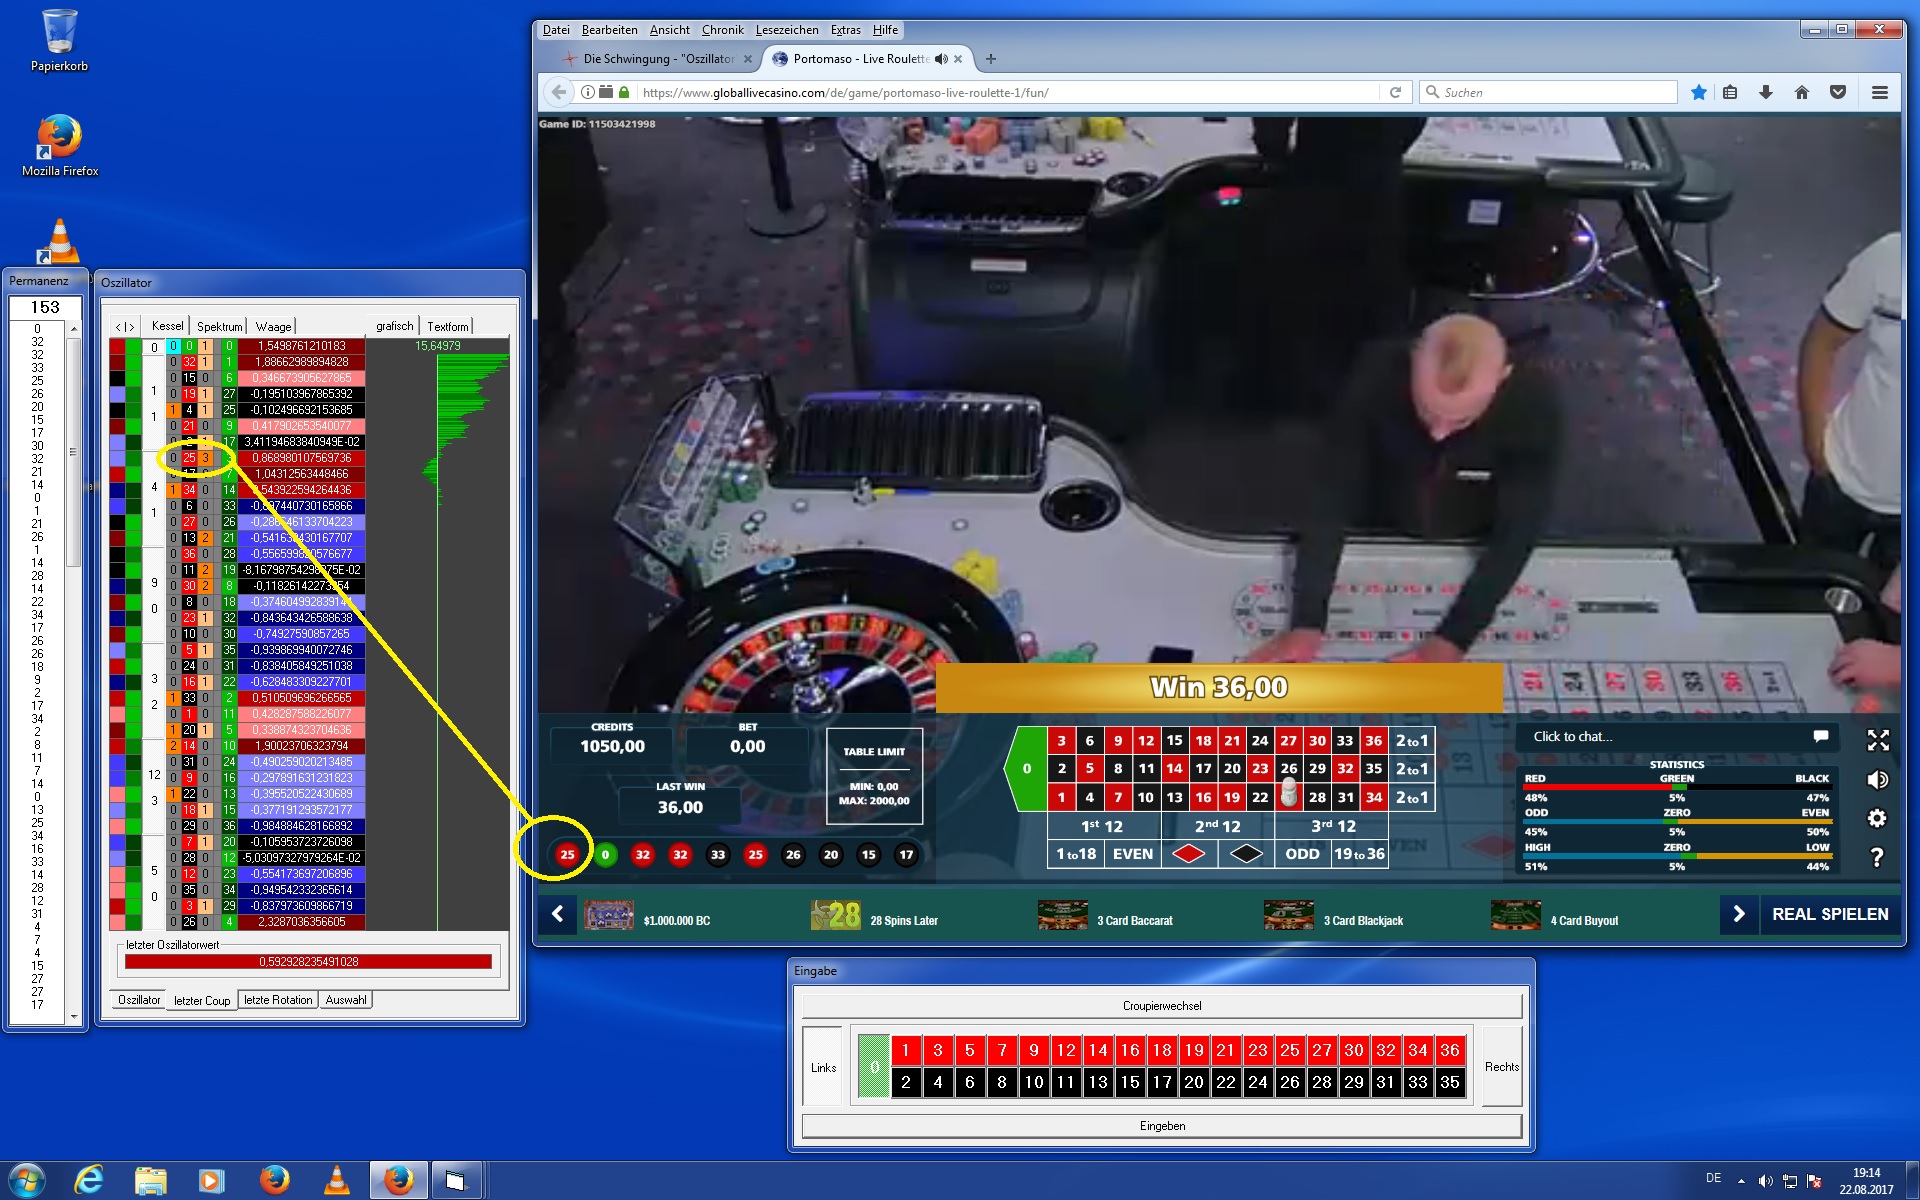Image resolution: width=1920 pixels, height=1200 pixels.
Task: Open a new Firefox tab with the plus
Action: tap(991, 59)
